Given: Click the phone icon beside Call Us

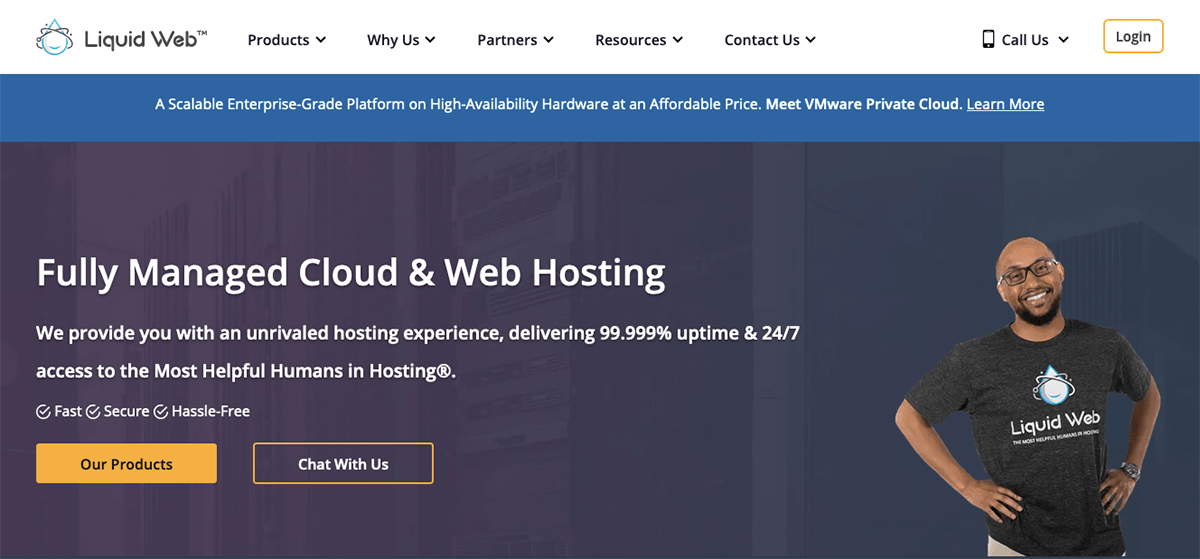Looking at the screenshot, I should point(988,39).
